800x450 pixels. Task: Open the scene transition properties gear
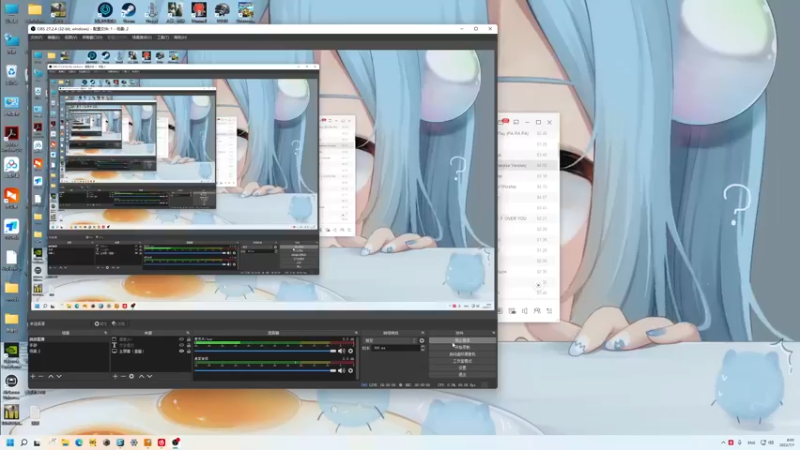click(x=421, y=340)
